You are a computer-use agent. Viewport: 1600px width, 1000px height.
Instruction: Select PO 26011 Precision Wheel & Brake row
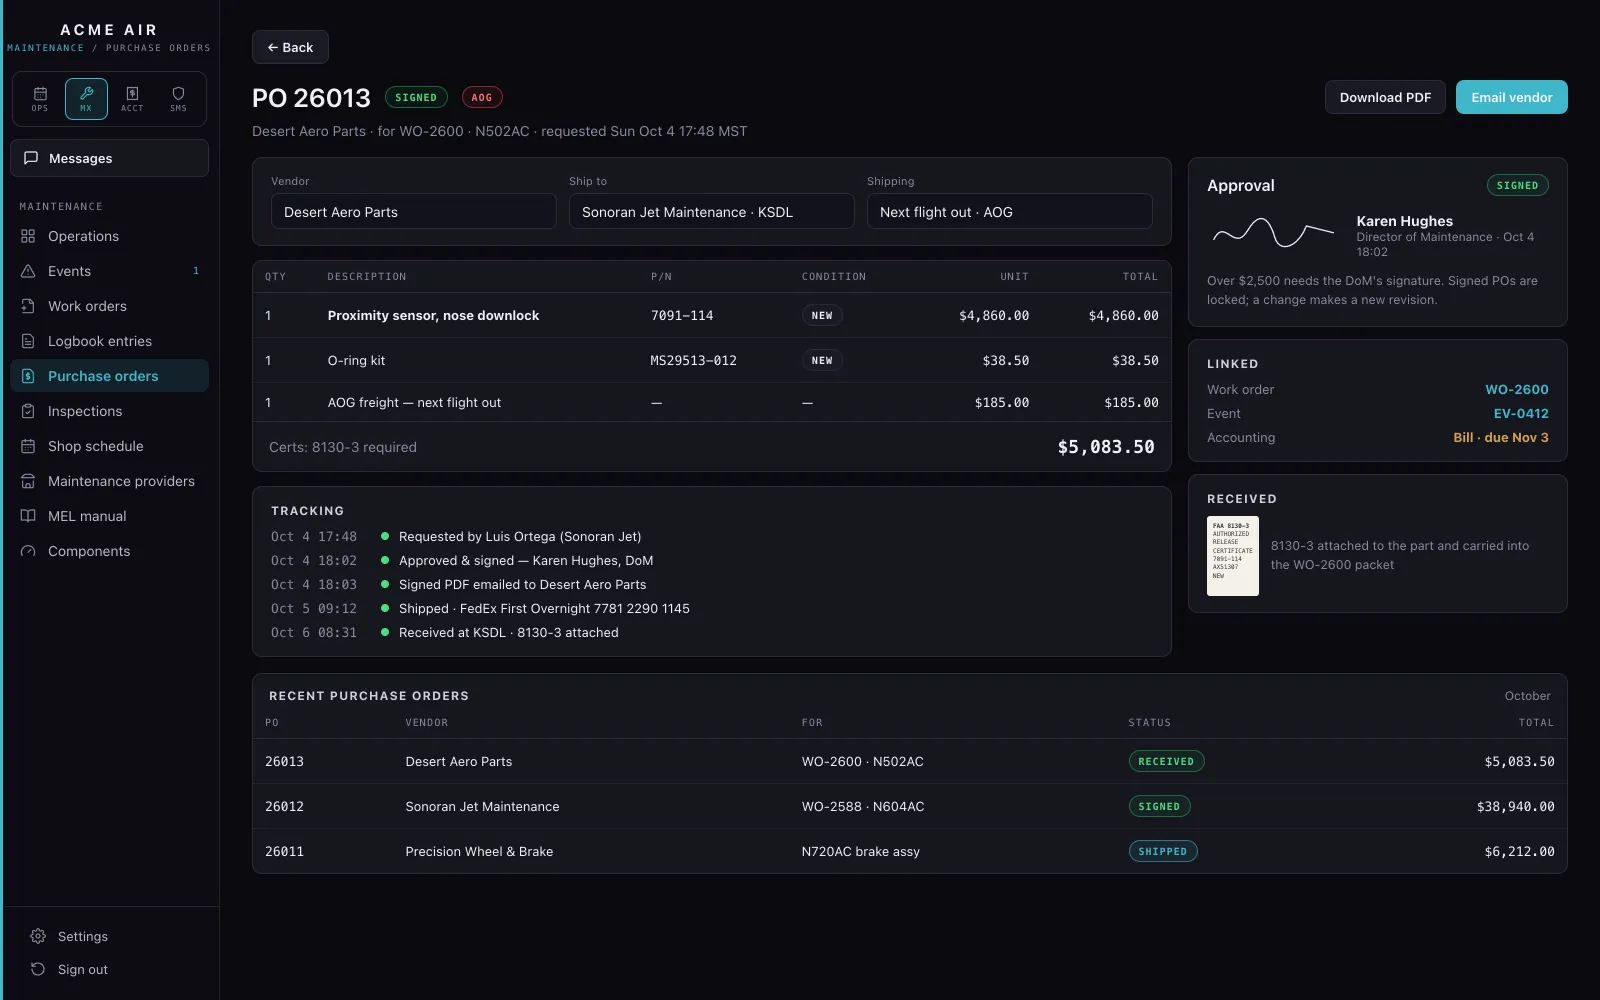909,851
